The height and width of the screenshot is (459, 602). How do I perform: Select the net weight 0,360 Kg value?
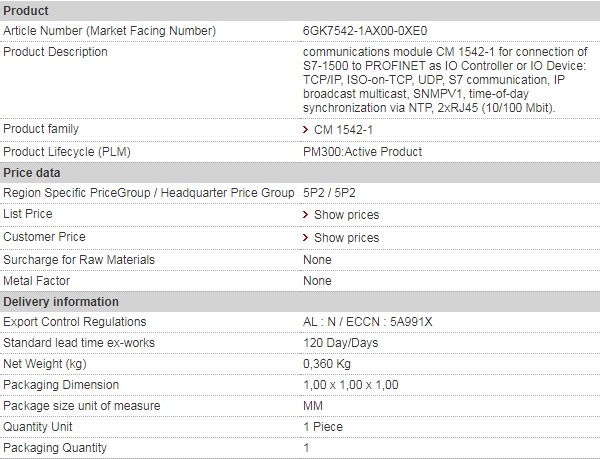pos(327,364)
